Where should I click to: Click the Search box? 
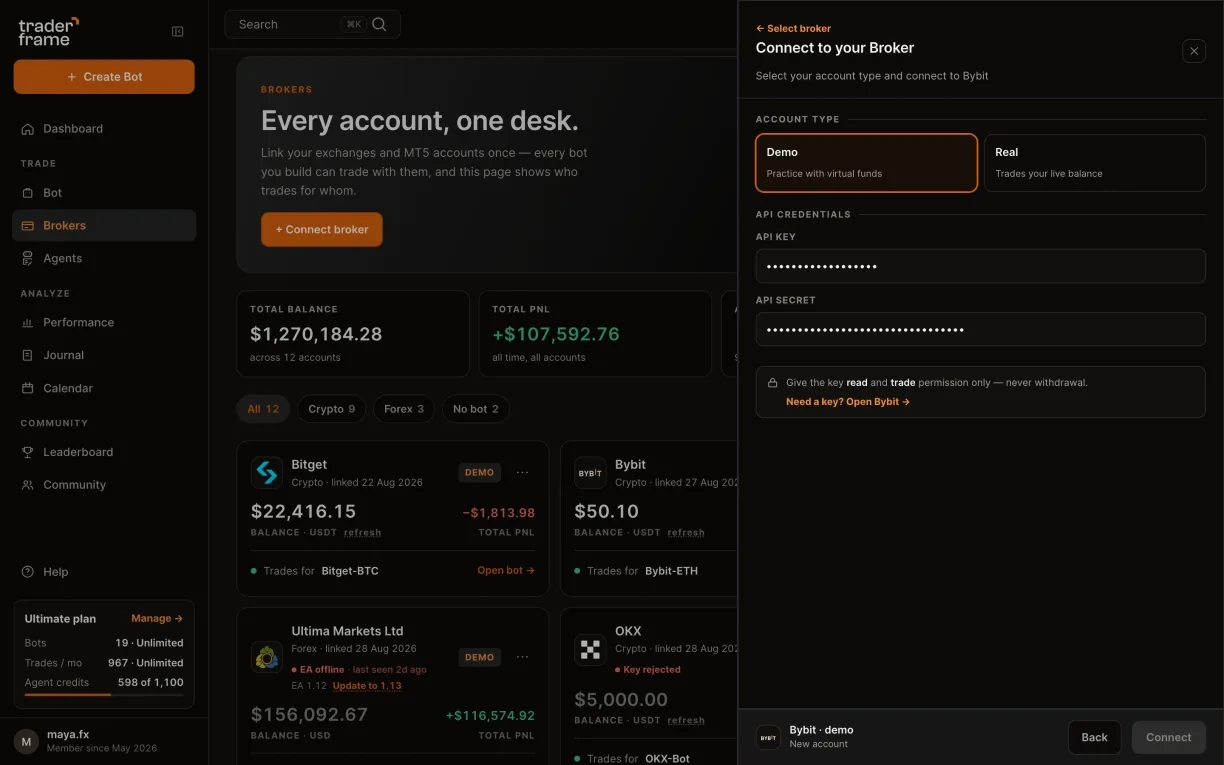313,24
